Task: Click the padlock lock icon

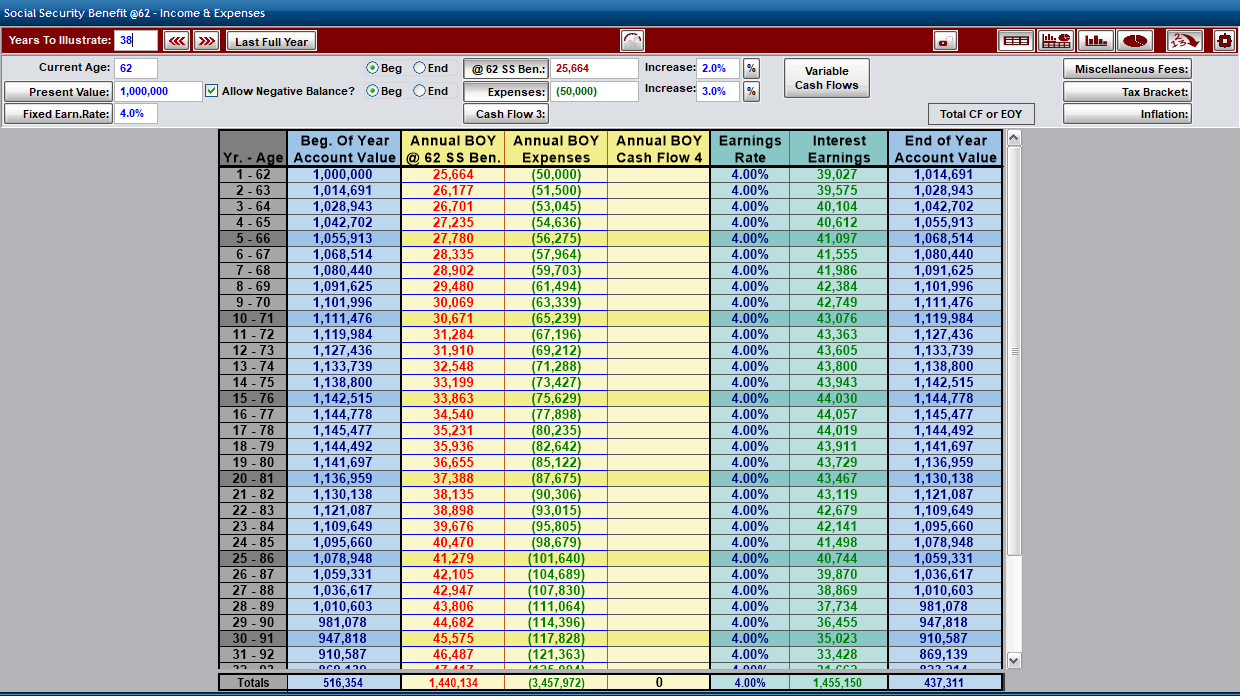Action: (946, 41)
